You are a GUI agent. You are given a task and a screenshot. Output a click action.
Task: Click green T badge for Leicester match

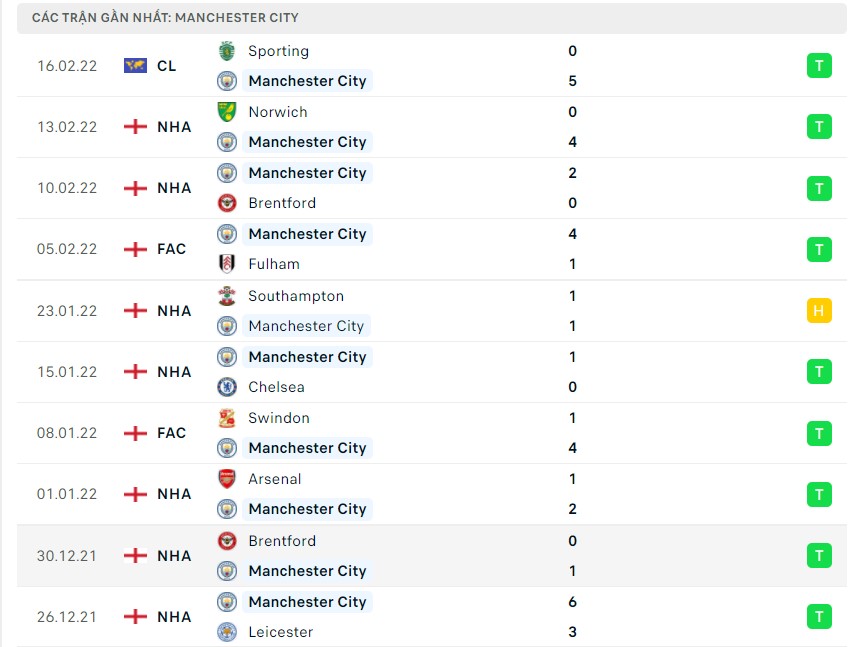coord(819,617)
